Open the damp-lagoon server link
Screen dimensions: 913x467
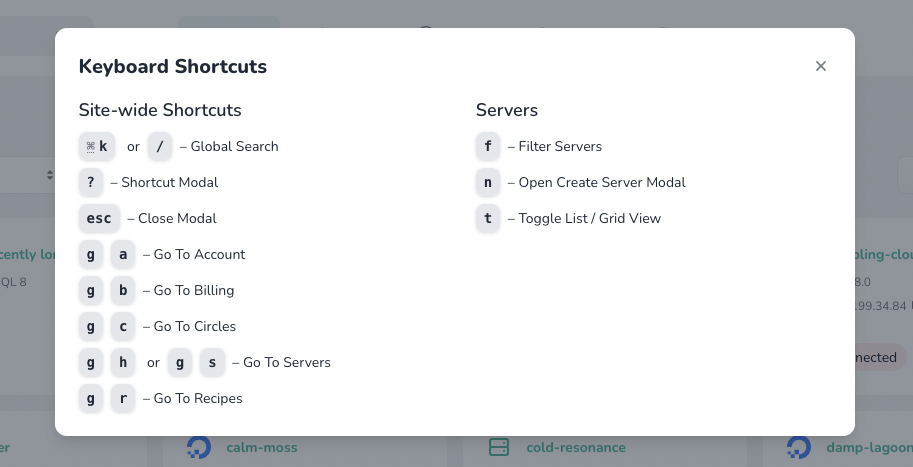(869, 447)
